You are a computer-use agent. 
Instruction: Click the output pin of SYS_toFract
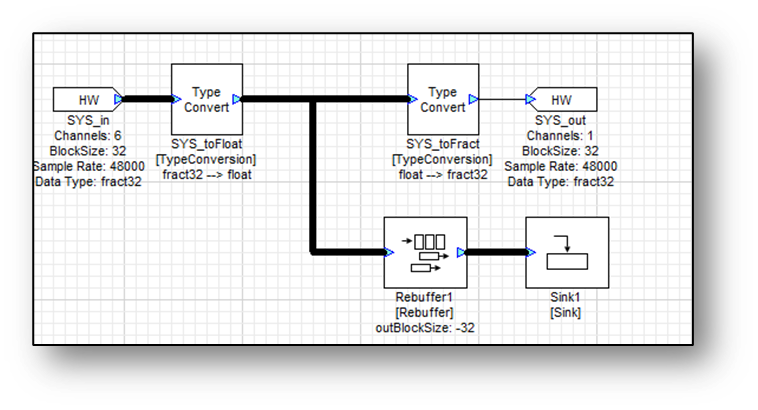pyautogui.click(x=473, y=99)
